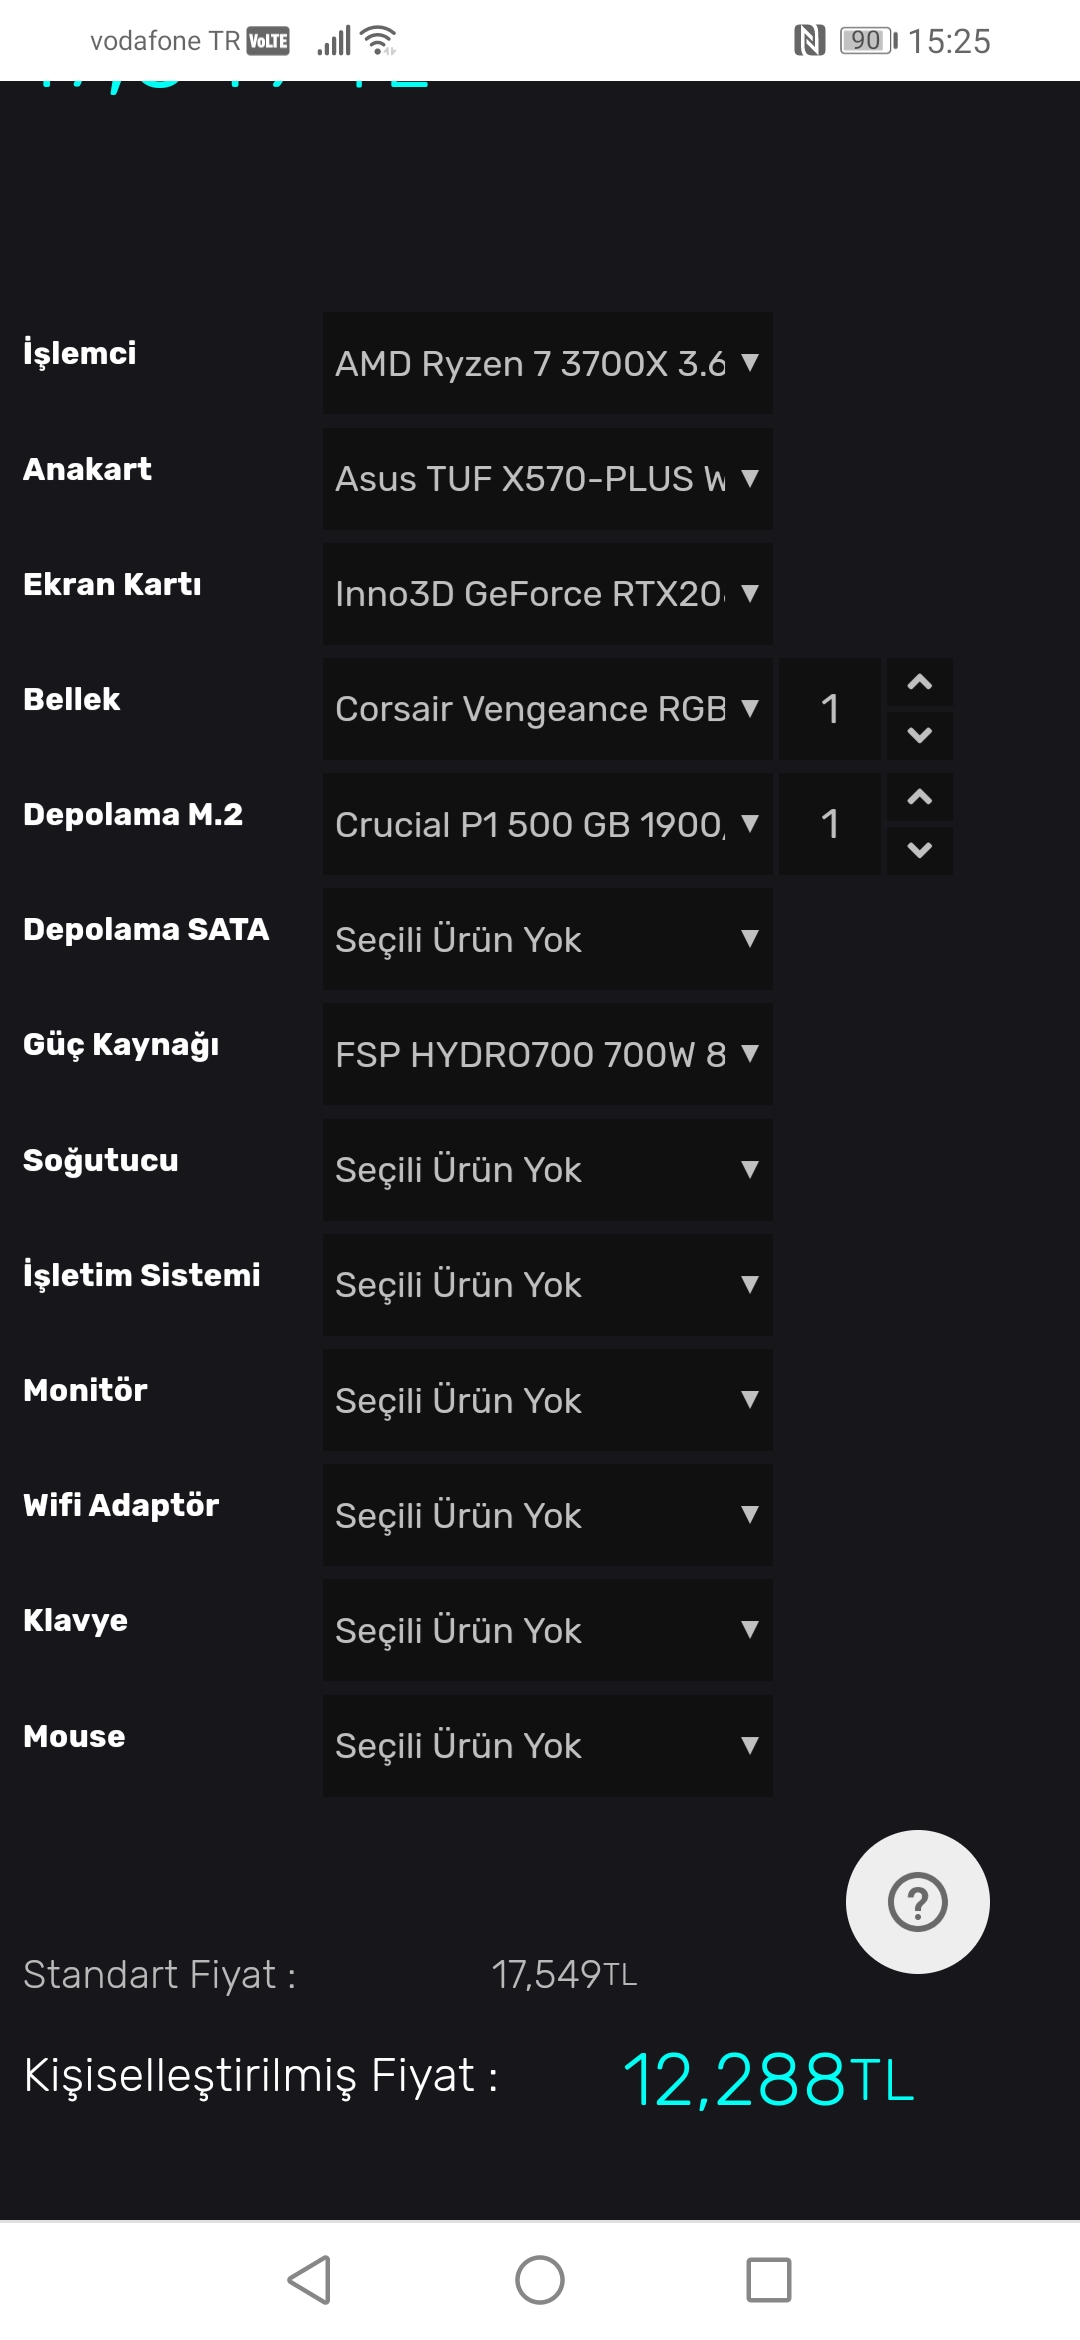Open the İşletim Sistemi dropdown
Viewport: 1080px width, 2340px height.
[x=547, y=1284]
